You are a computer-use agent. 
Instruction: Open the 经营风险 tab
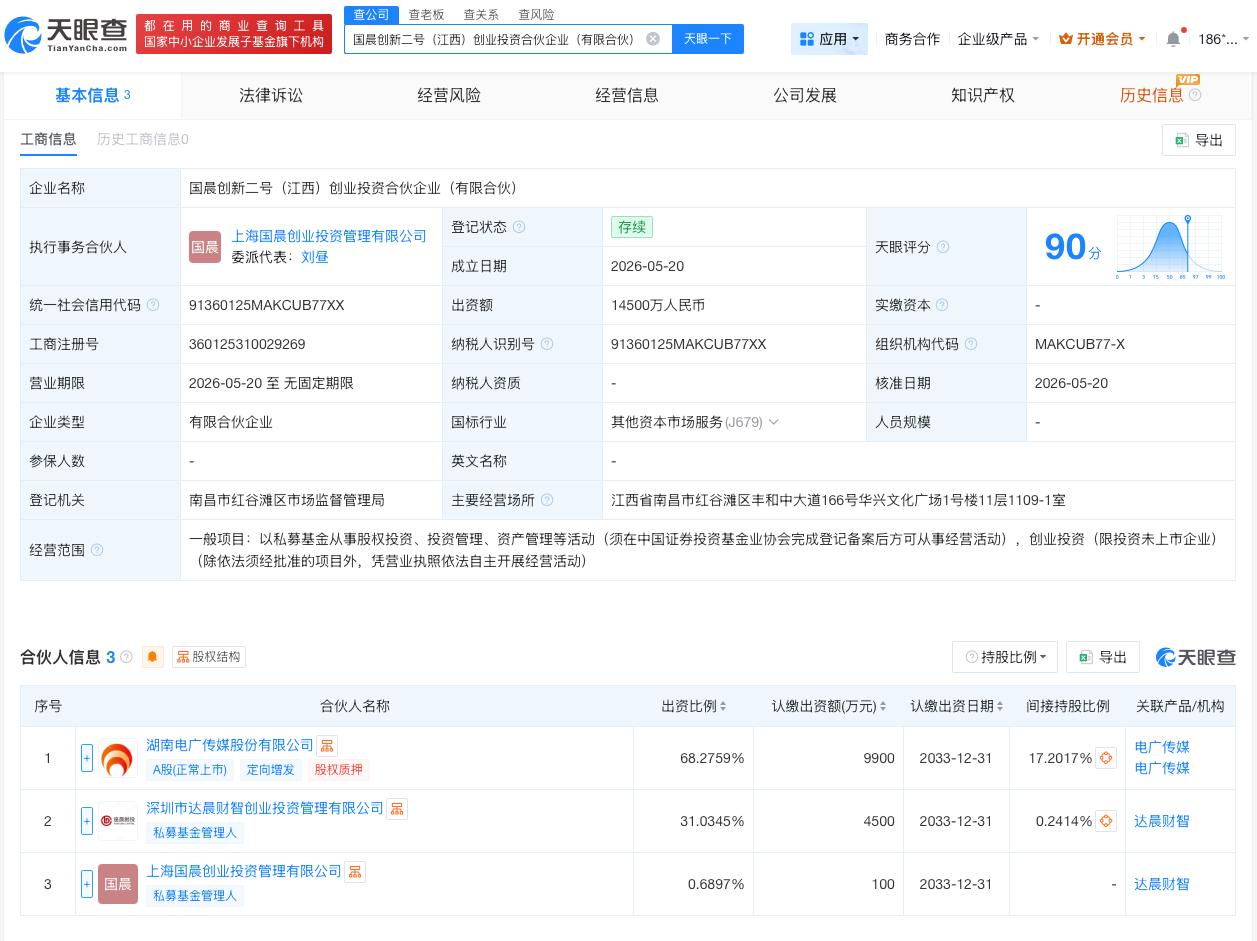(449, 95)
